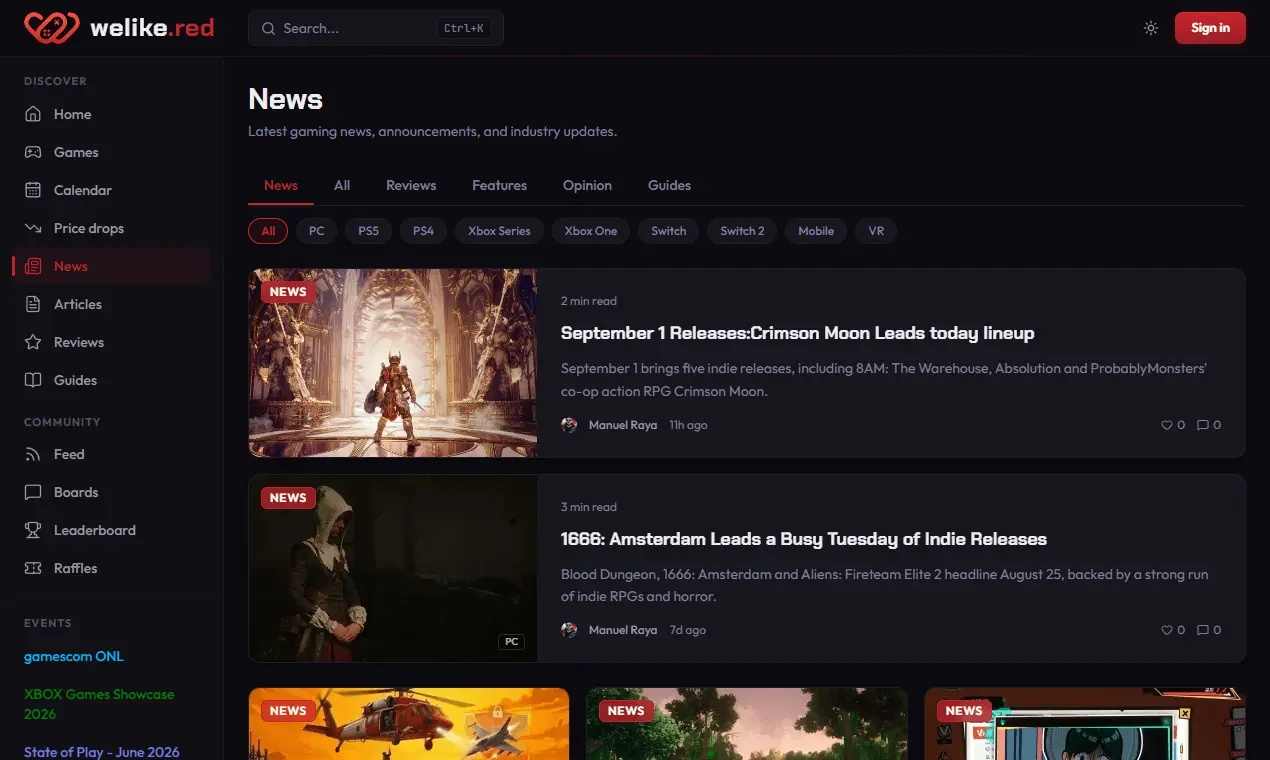The image size is (1270, 760).
Task: Filter news by PS4 platform
Action: 424,231
